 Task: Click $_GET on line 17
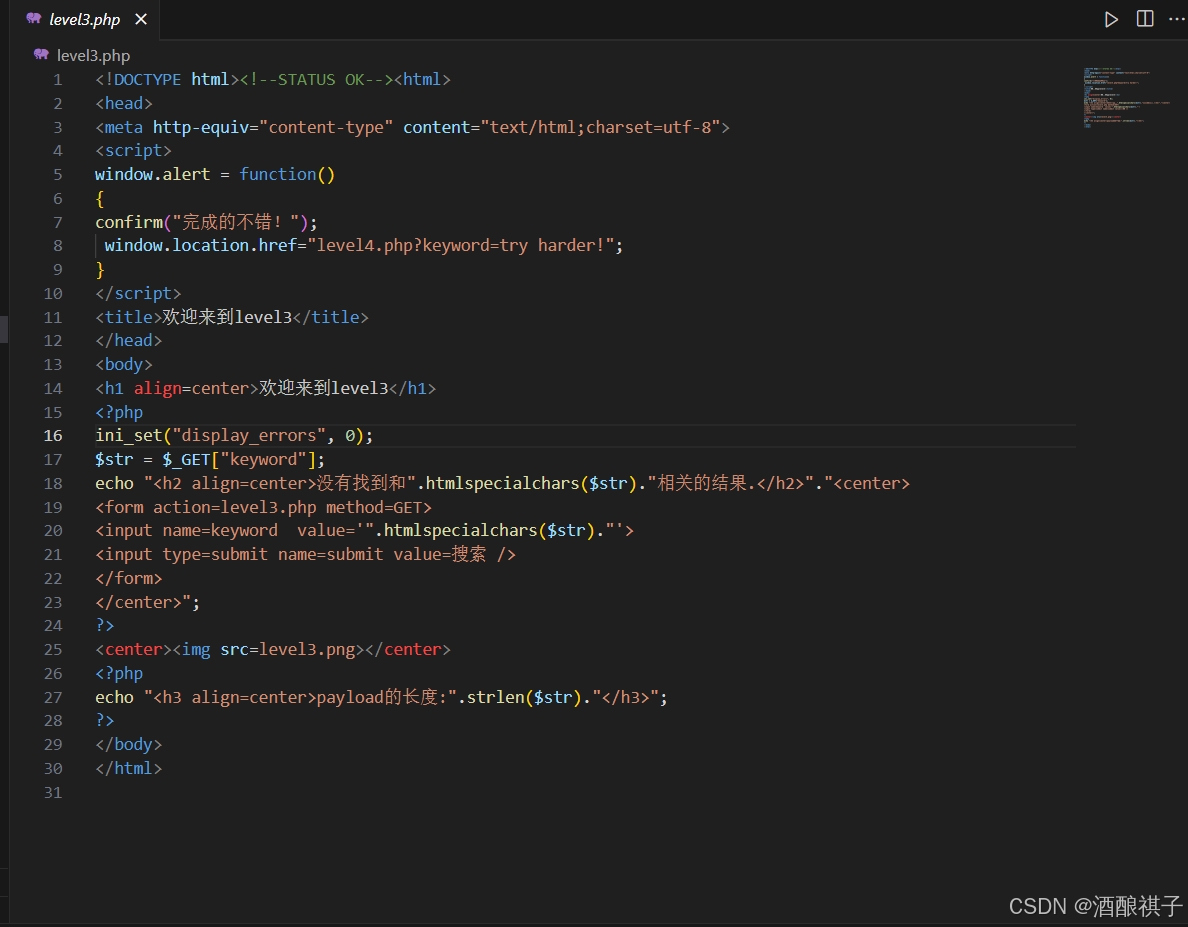(186, 460)
